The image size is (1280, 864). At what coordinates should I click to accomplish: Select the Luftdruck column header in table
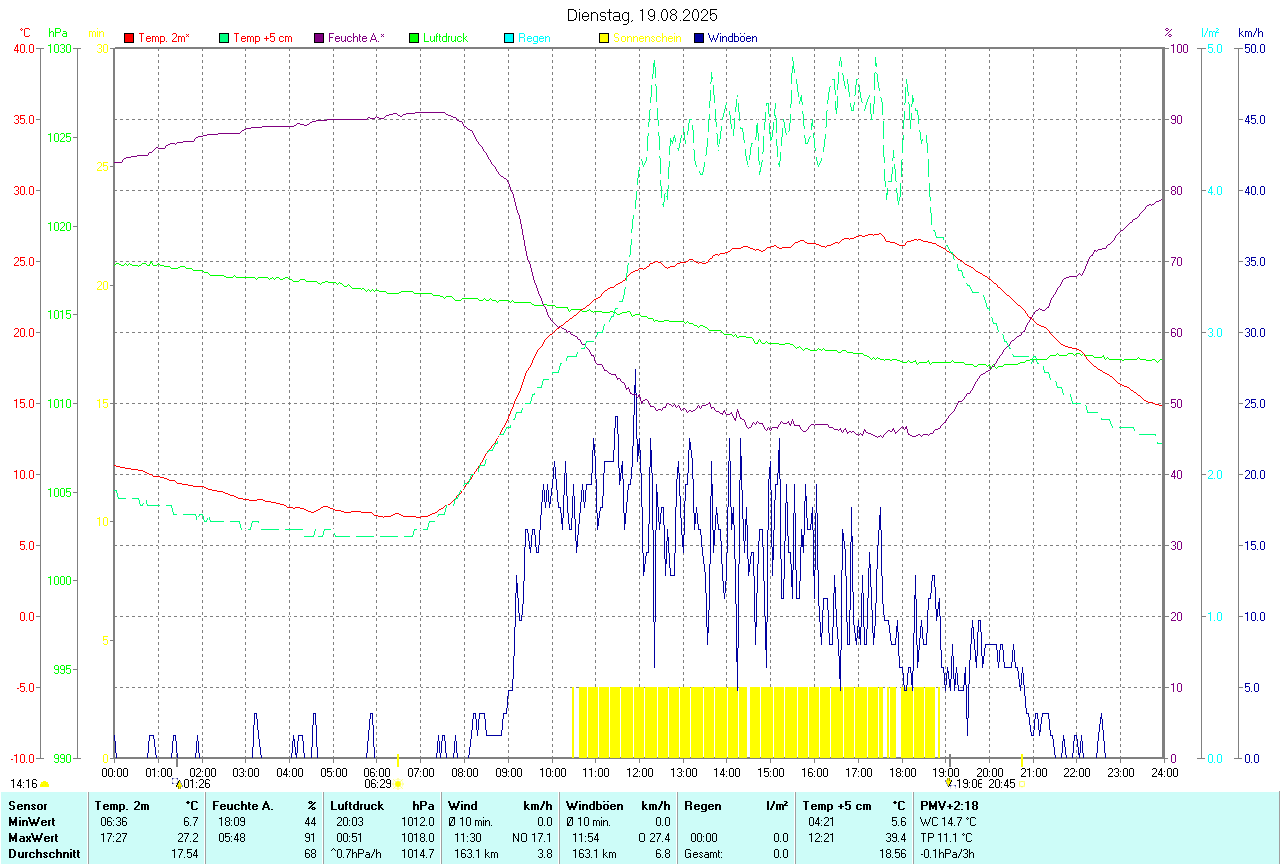[357, 805]
